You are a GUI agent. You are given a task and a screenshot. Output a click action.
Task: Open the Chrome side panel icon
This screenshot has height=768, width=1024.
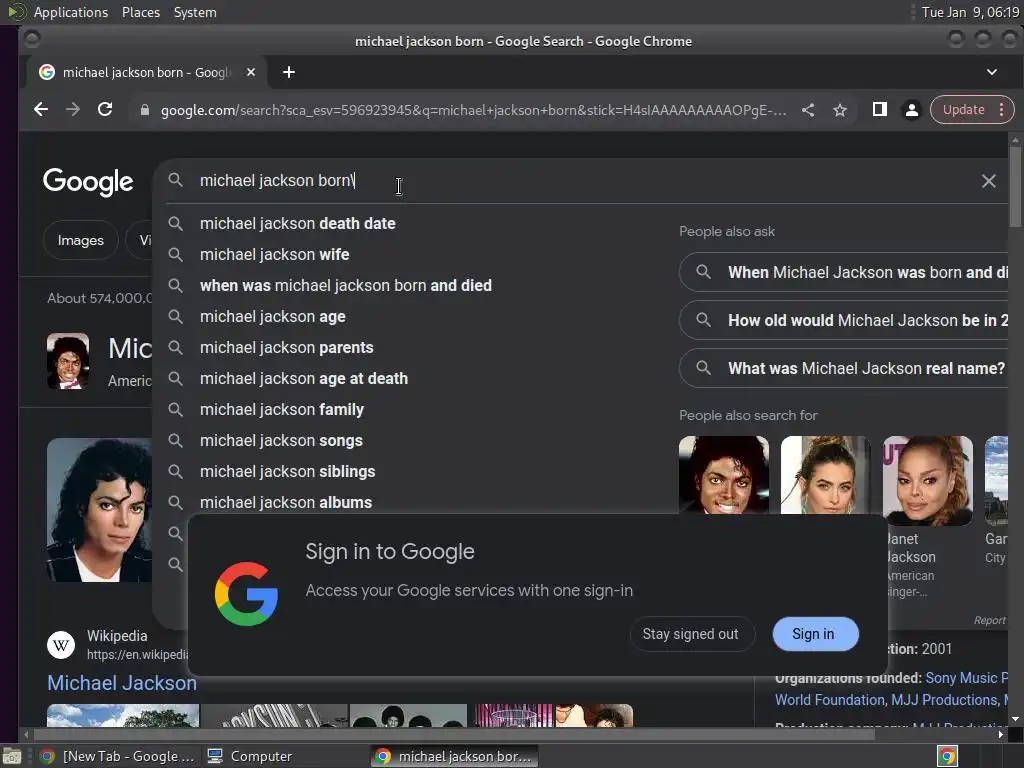(880, 110)
